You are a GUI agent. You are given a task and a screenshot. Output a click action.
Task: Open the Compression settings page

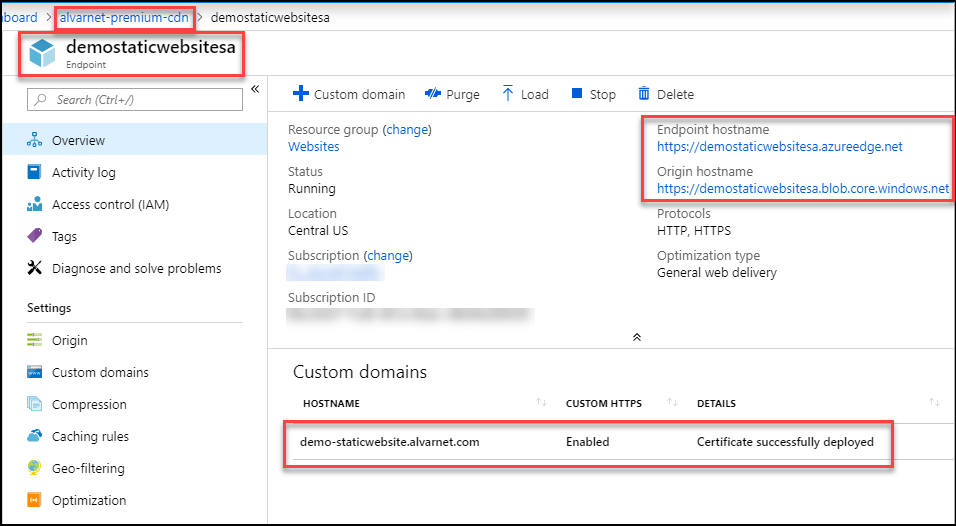[134, 404]
